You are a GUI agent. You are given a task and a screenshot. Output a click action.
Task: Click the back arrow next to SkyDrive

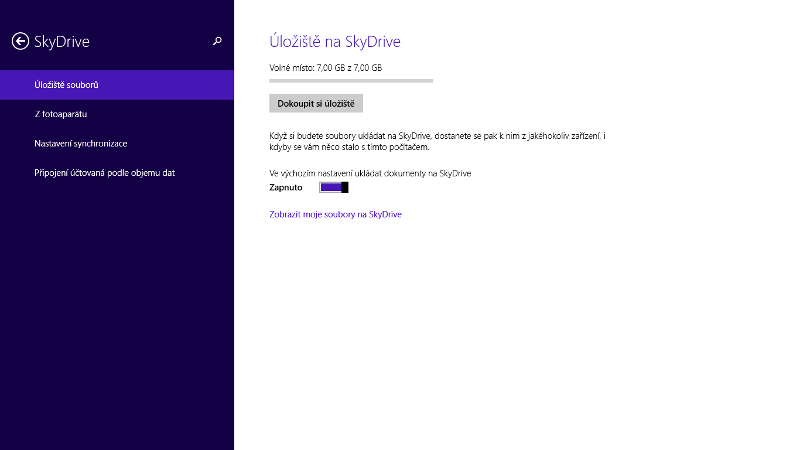[19, 42]
